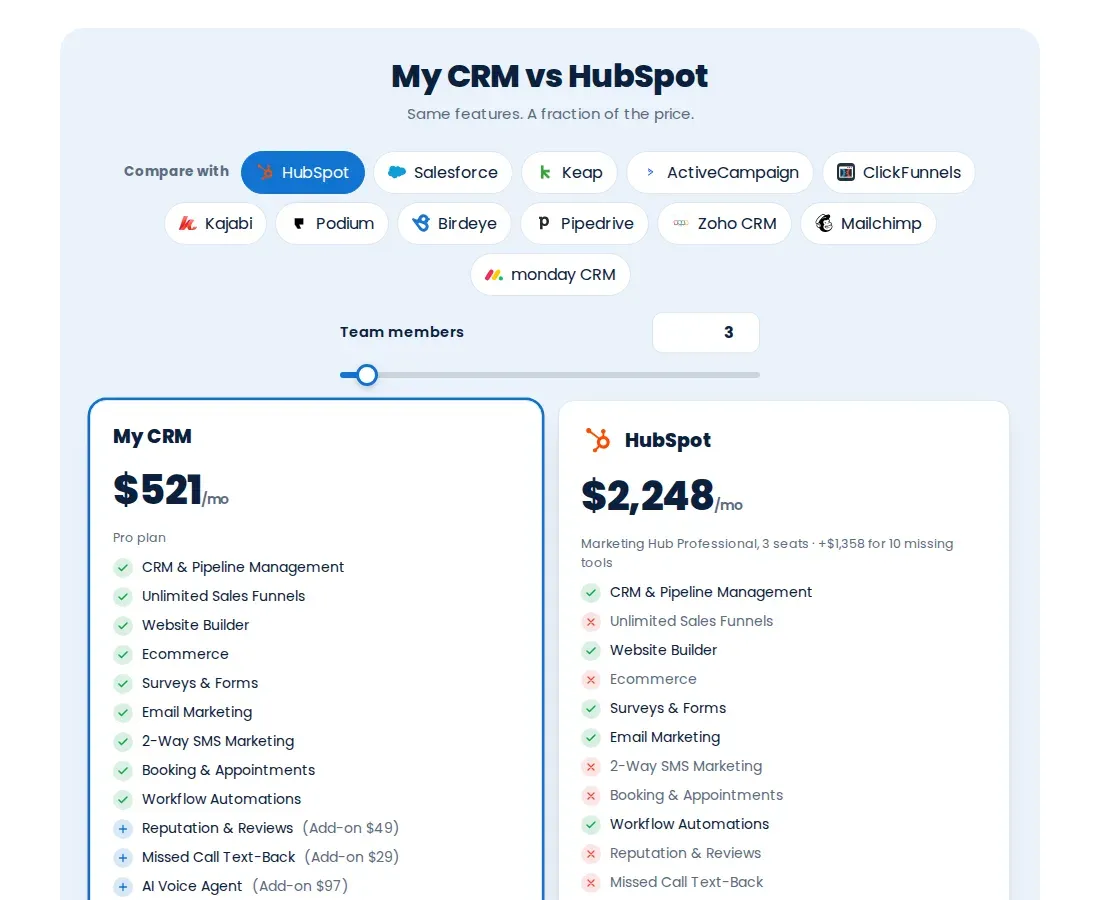Click the check icon for My CRM Booking & Appointments
This screenshot has height=900, width=1100.
point(123,771)
